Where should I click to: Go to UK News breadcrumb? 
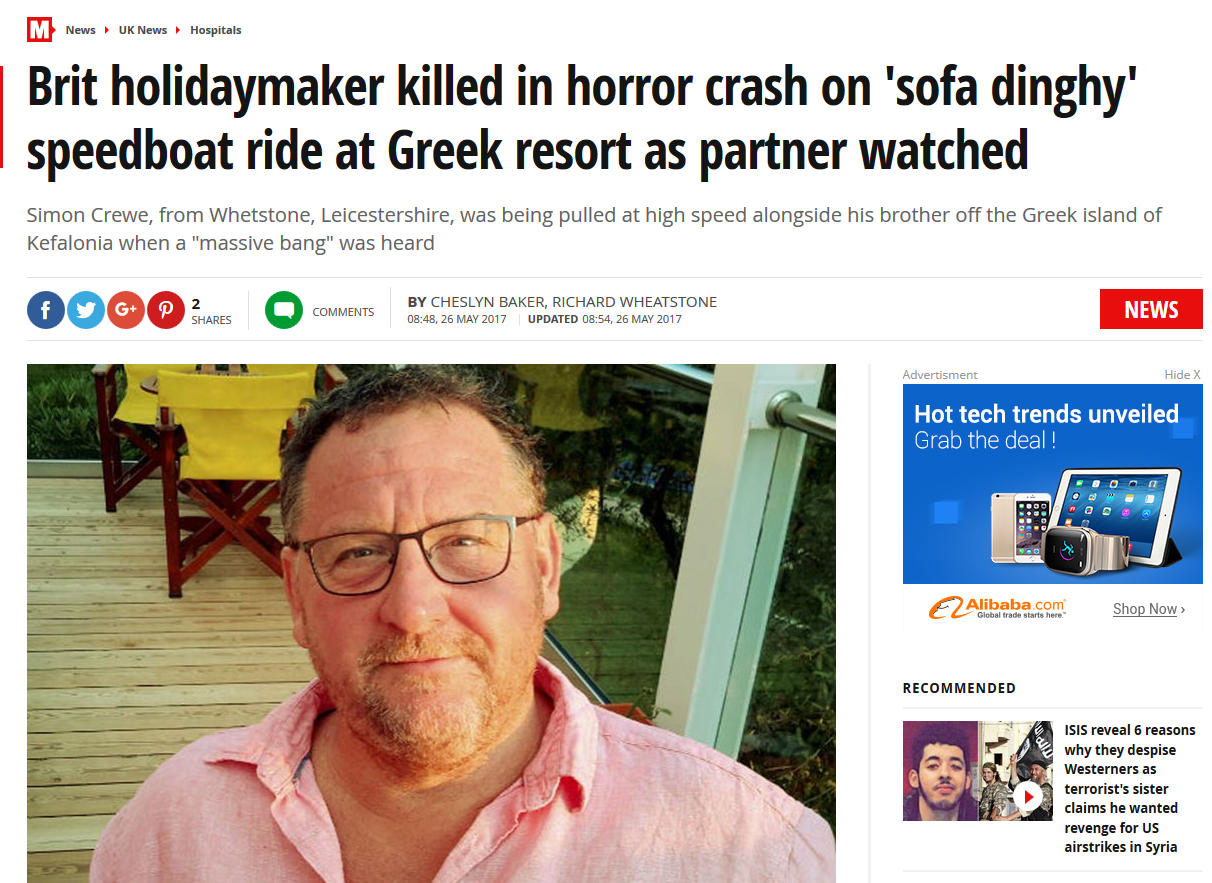coord(143,30)
